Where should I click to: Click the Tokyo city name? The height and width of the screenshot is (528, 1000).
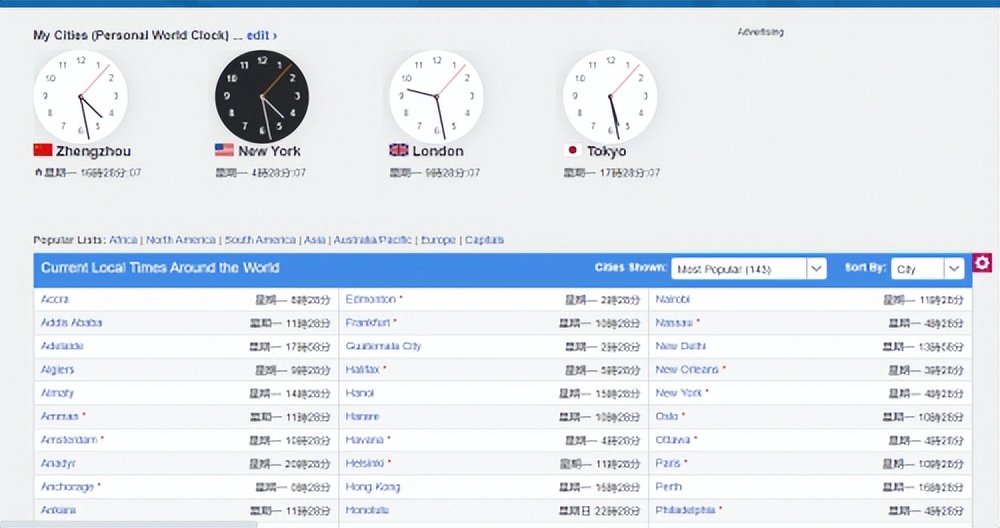[607, 151]
